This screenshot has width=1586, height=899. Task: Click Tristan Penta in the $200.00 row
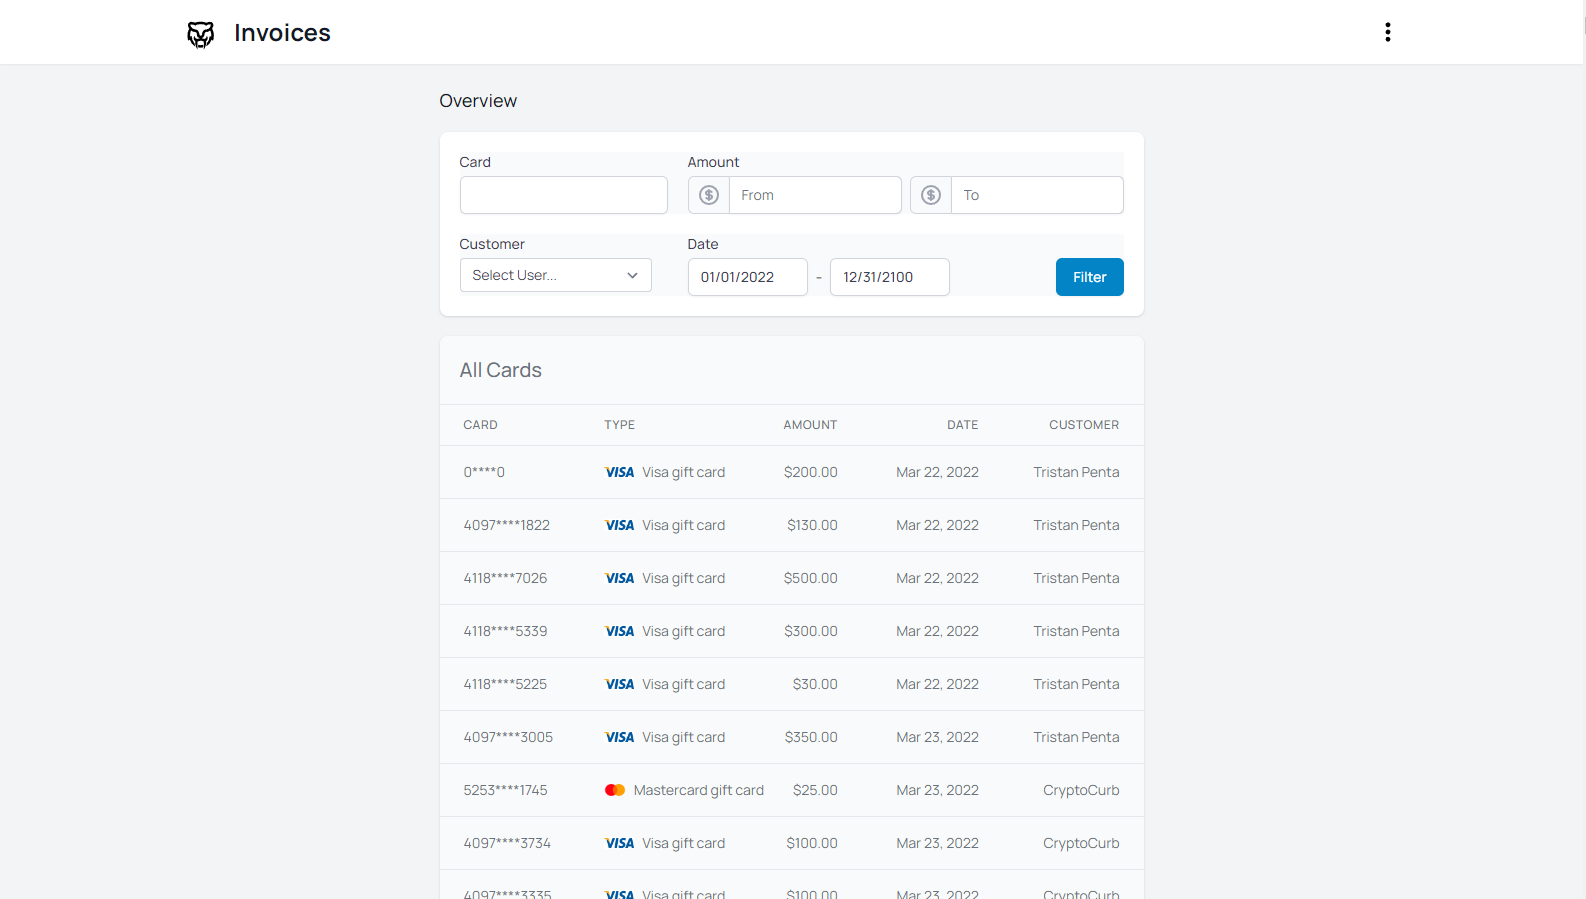point(1076,472)
